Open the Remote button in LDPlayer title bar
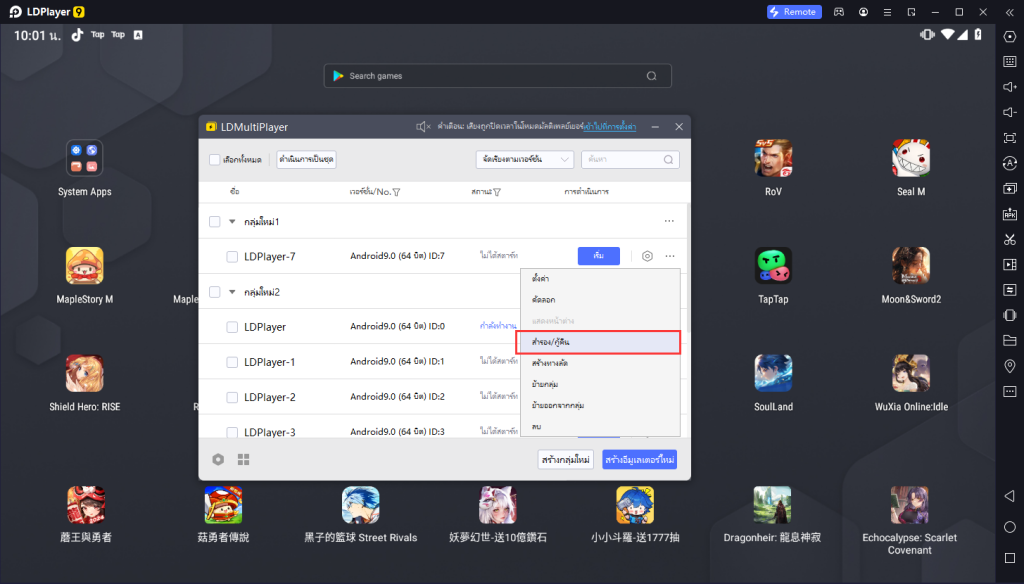Image resolution: width=1024 pixels, height=584 pixels. click(x=794, y=12)
